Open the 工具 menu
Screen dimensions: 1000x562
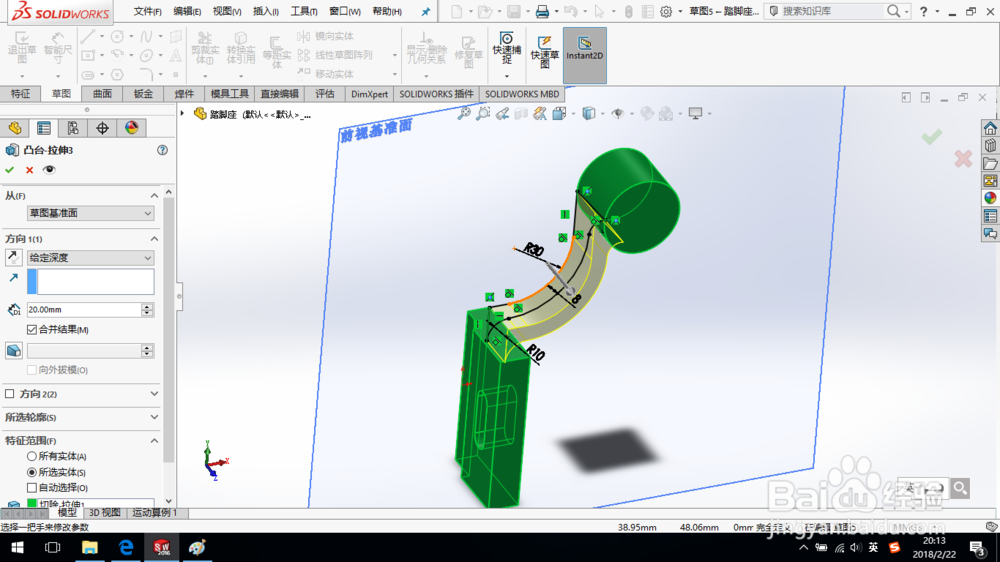pyautogui.click(x=304, y=11)
